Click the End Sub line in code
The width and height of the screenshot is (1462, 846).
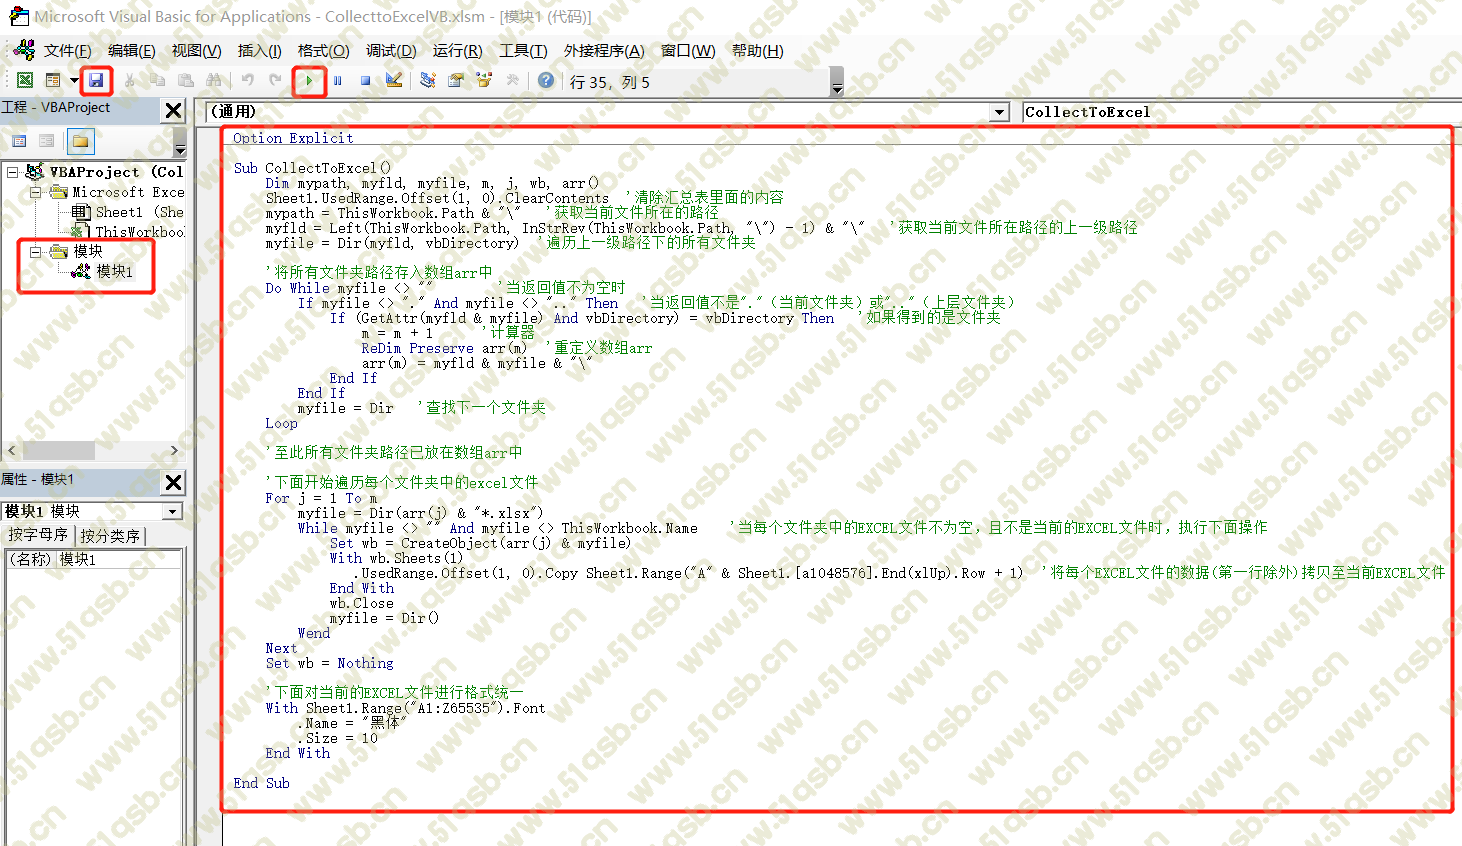(261, 783)
